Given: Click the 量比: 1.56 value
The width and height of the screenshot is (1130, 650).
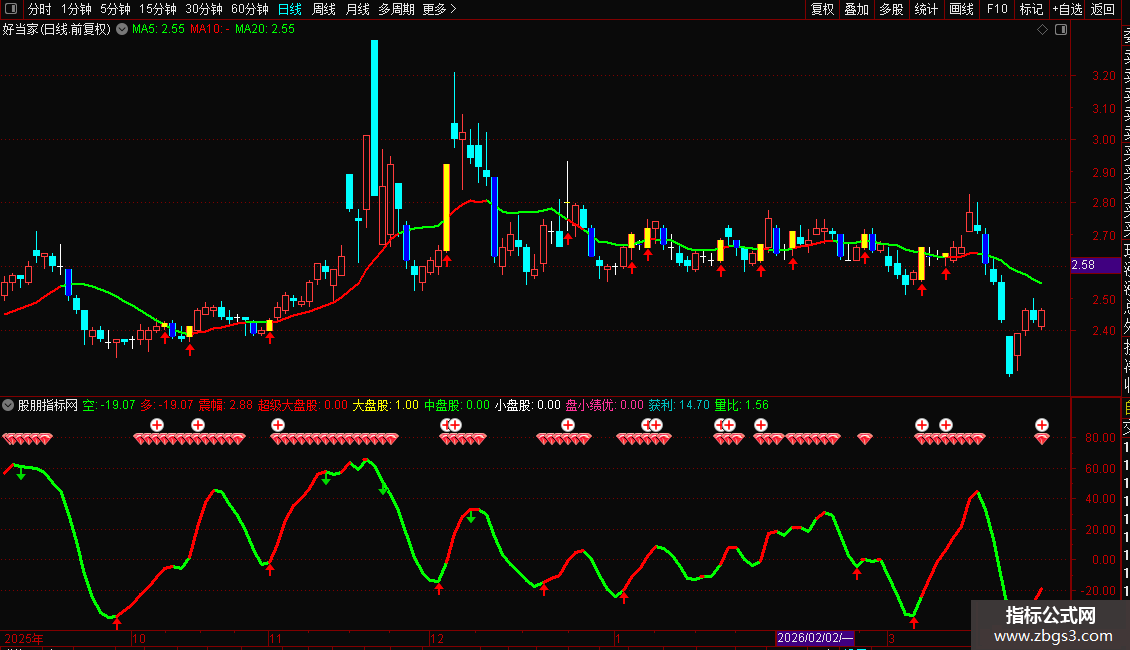Looking at the screenshot, I should pyautogui.click(x=742, y=405).
